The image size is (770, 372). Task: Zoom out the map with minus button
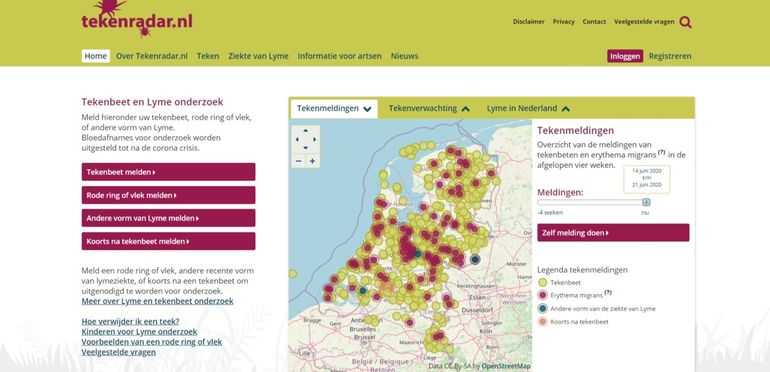point(299,161)
